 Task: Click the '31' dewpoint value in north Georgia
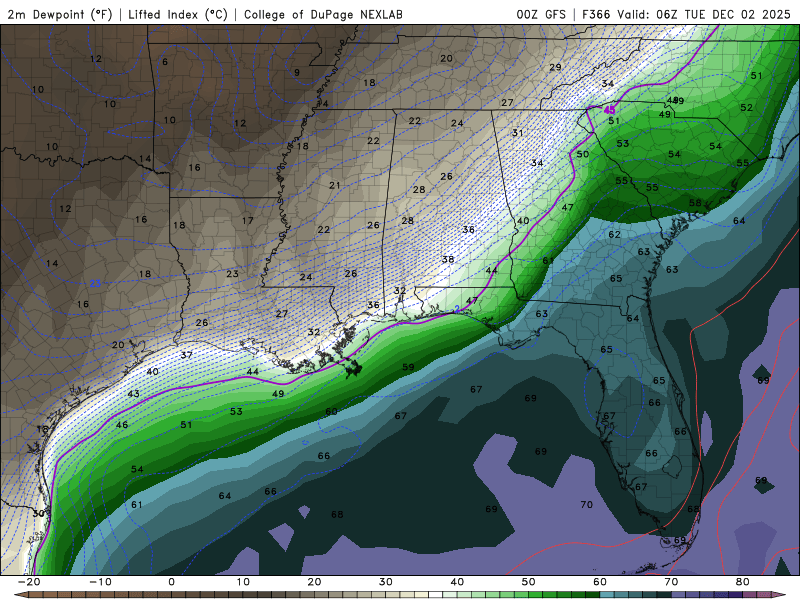[518, 133]
